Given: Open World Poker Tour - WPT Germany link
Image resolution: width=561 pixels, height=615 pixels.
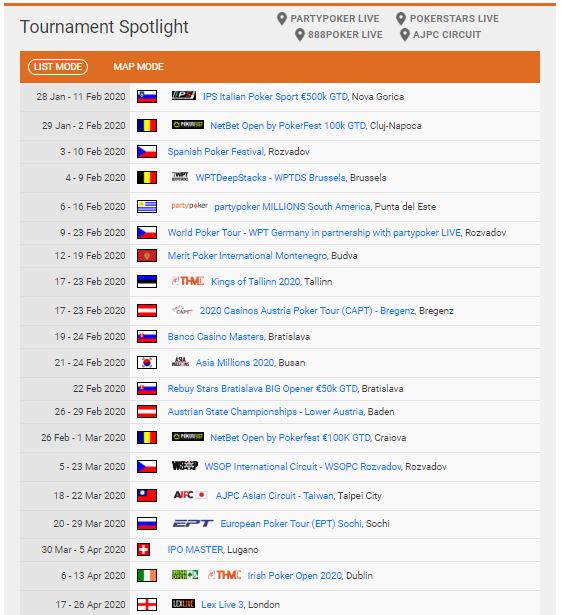Looking at the screenshot, I should pyautogui.click(x=314, y=232).
